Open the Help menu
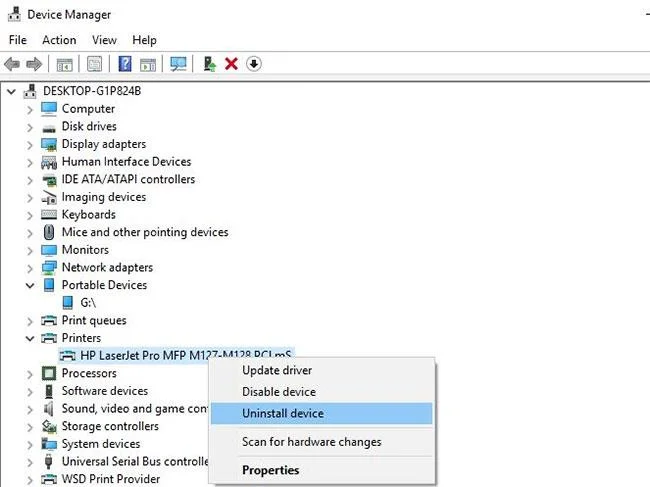This screenshot has height=487, width=650. 144,40
